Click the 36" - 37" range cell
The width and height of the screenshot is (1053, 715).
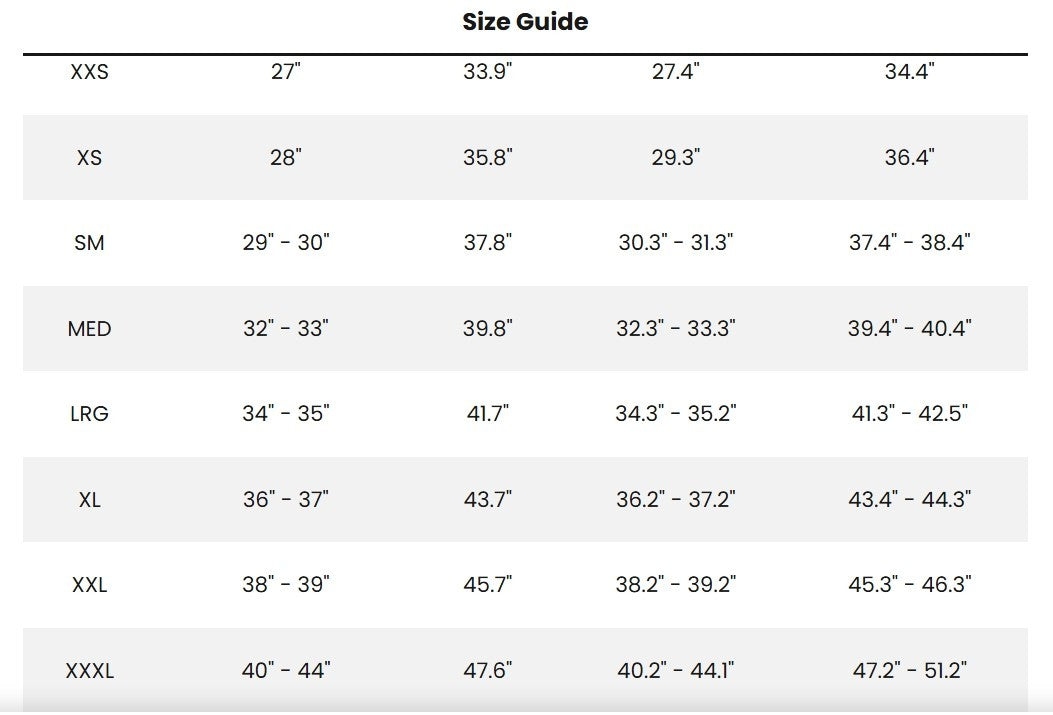(286, 500)
